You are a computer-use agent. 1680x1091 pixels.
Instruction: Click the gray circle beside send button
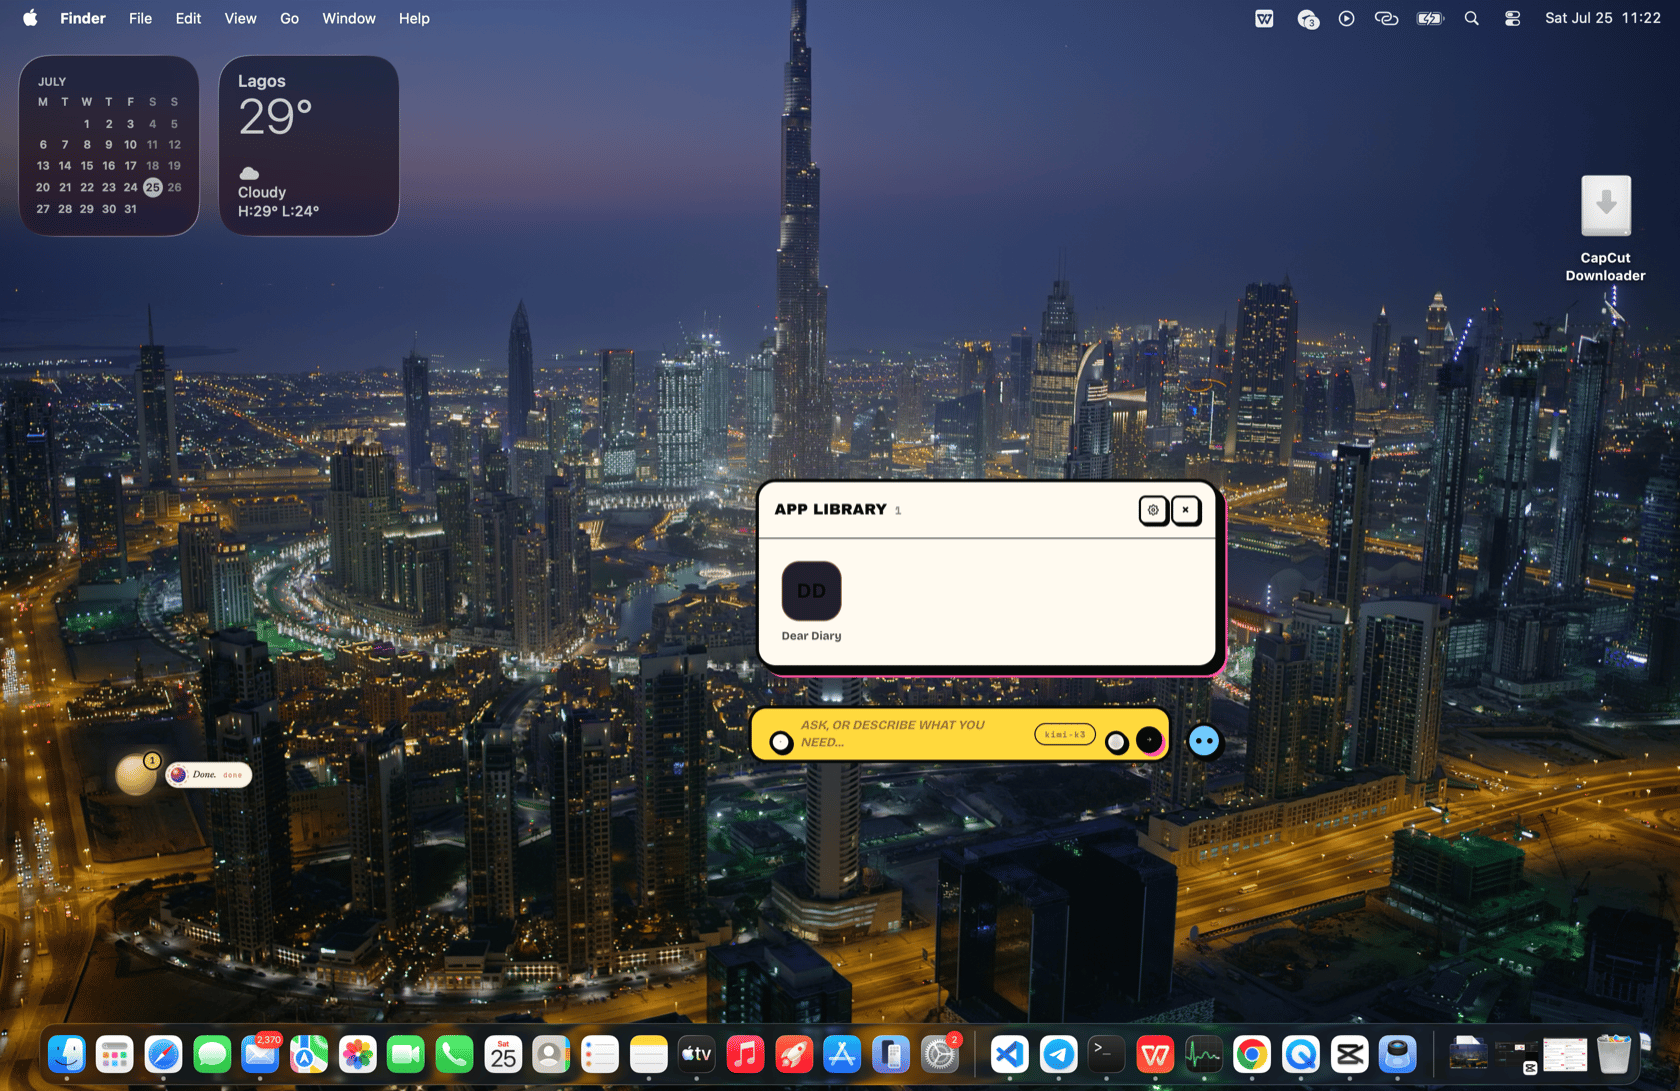[1117, 742]
